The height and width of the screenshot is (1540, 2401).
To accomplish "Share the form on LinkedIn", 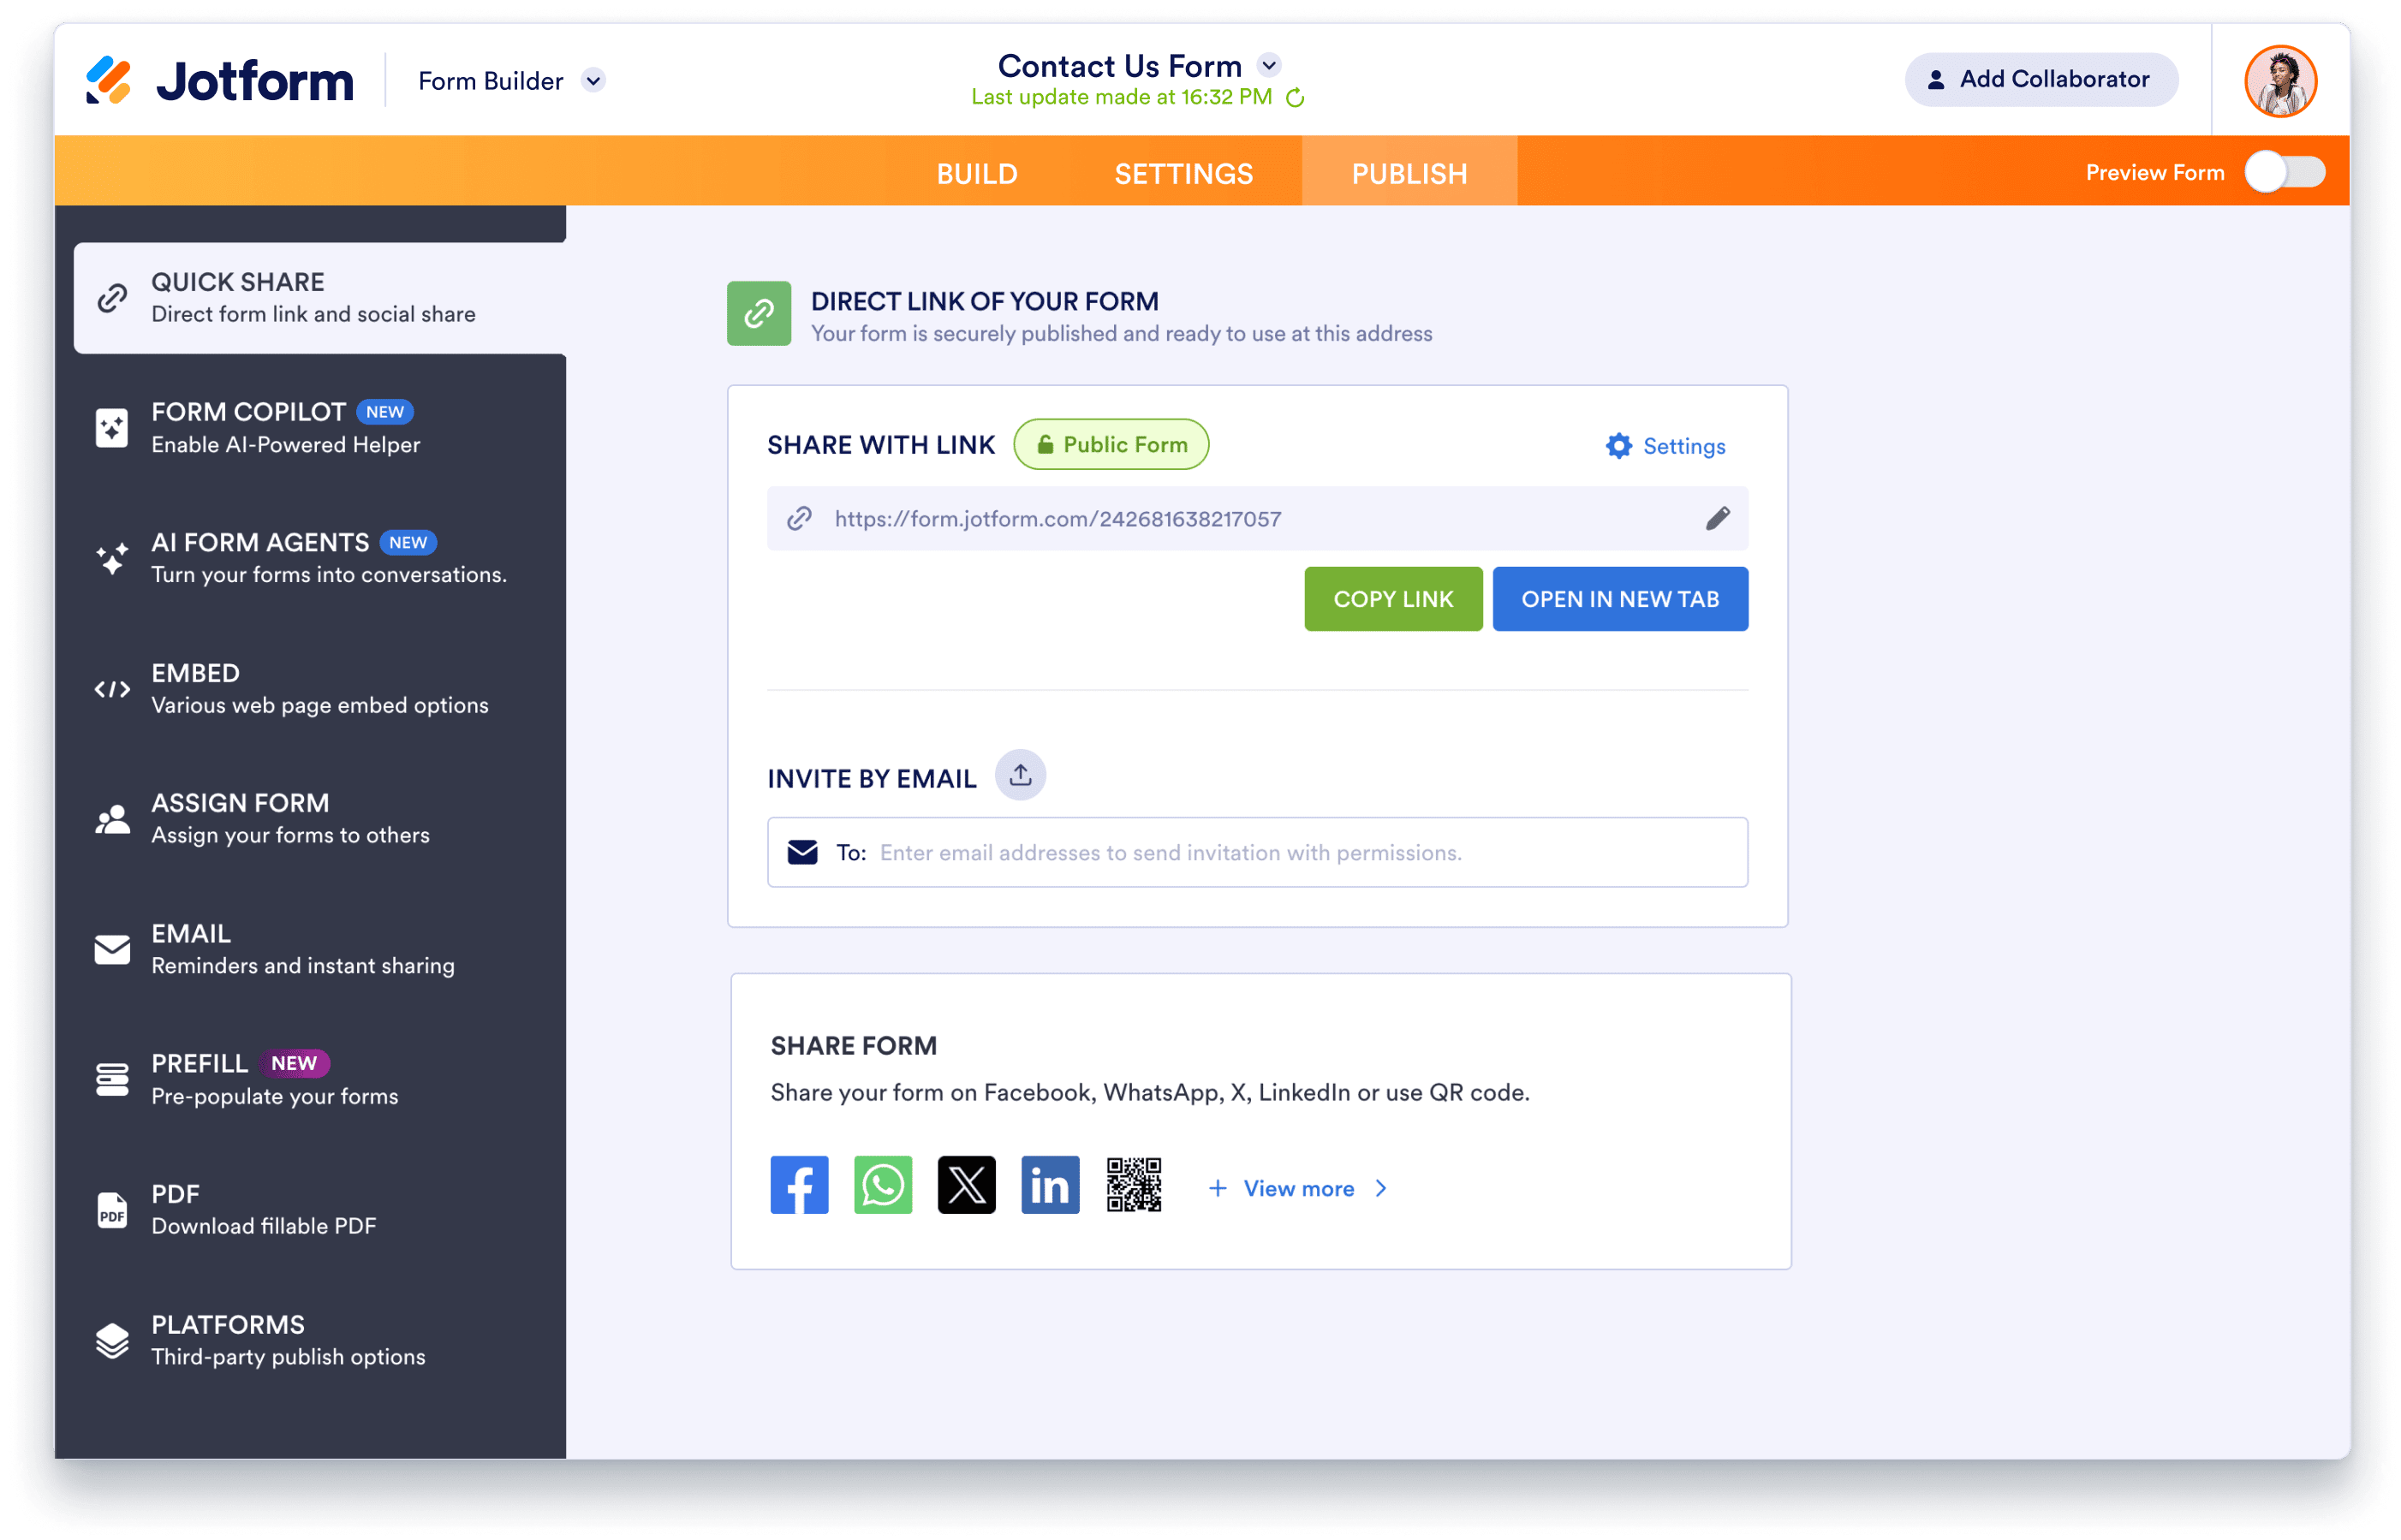I will tap(1049, 1185).
